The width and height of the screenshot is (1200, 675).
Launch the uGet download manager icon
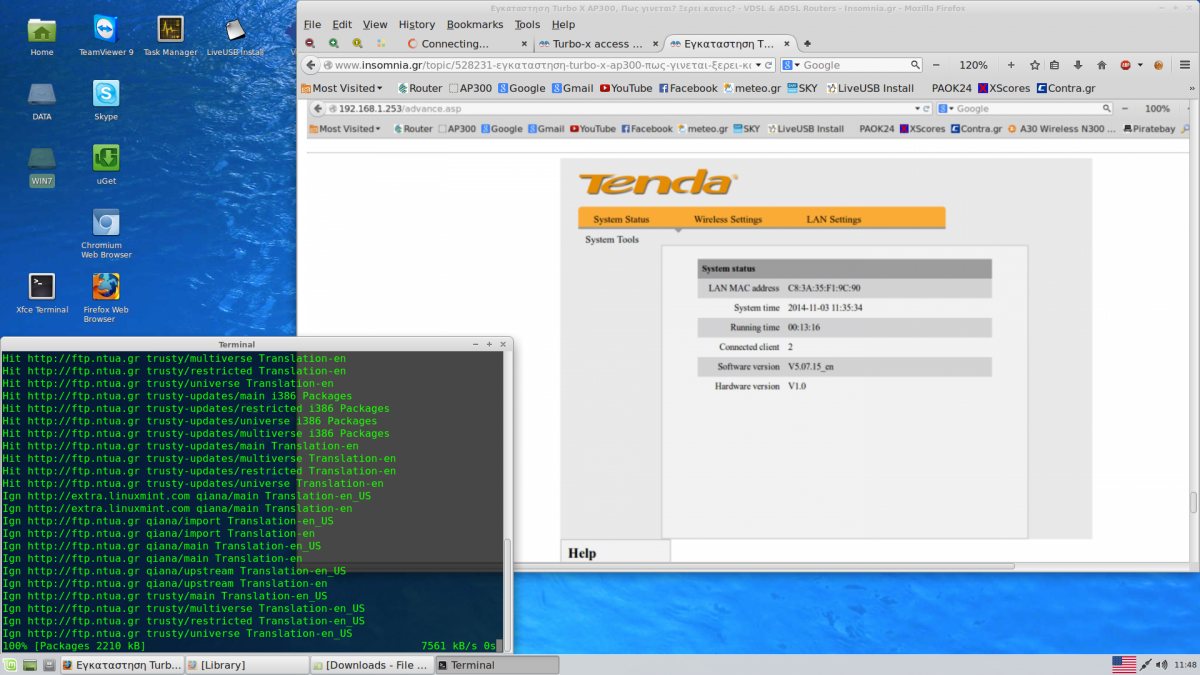106,165
